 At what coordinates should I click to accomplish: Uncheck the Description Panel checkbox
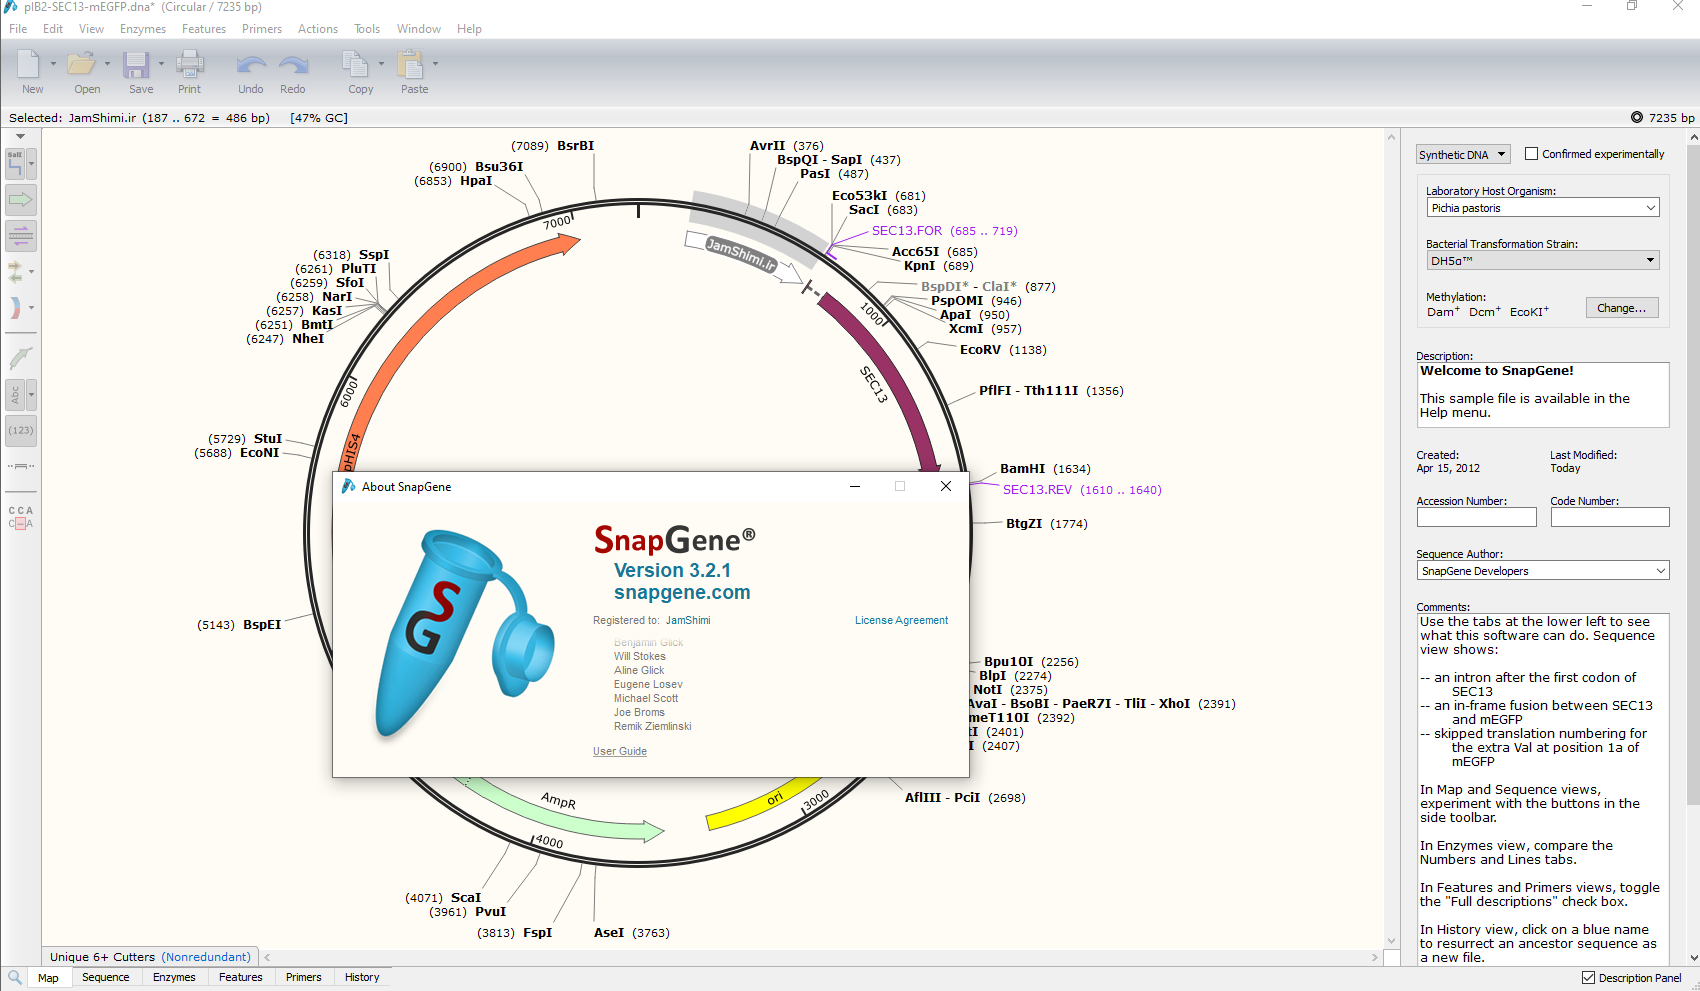(x=1588, y=978)
